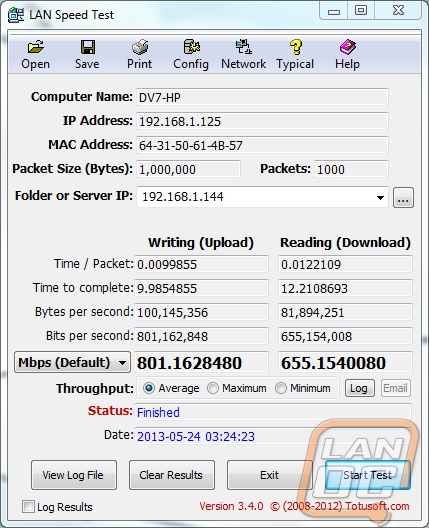
Task: Maximize the LAN Speed Test window
Action: coord(361,11)
